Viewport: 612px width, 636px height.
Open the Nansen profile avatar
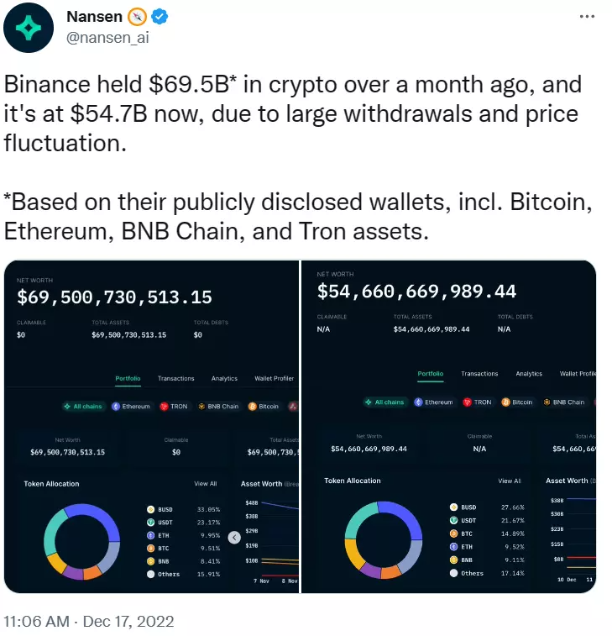coord(28,27)
